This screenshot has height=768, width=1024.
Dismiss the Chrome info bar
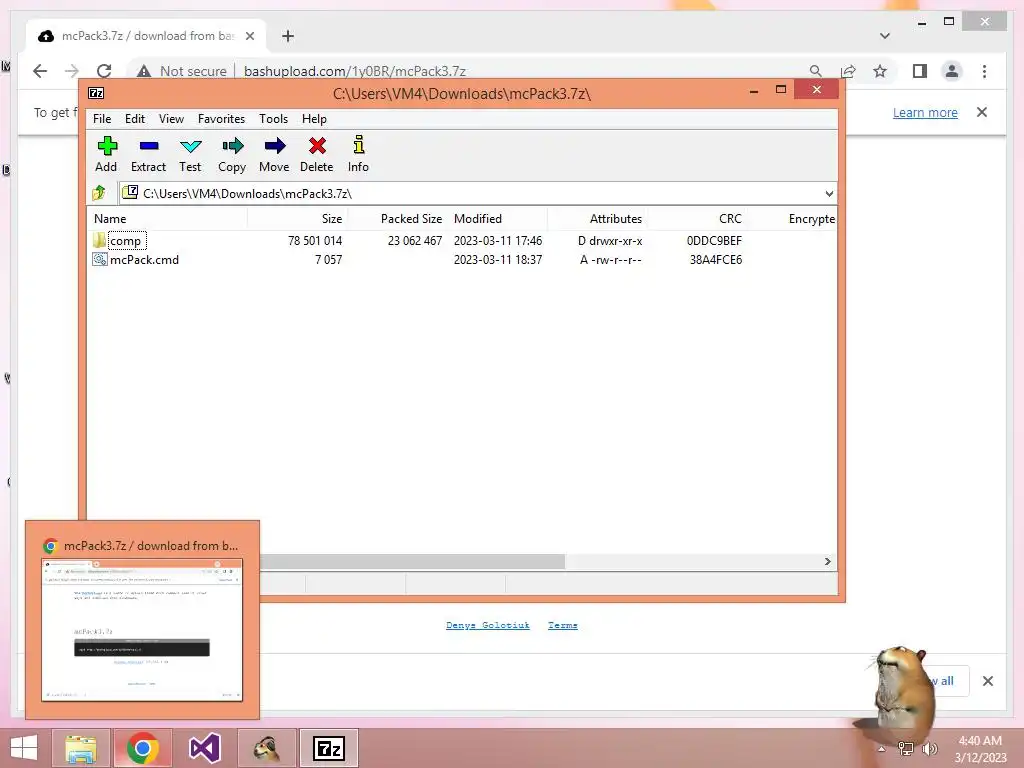coord(982,112)
